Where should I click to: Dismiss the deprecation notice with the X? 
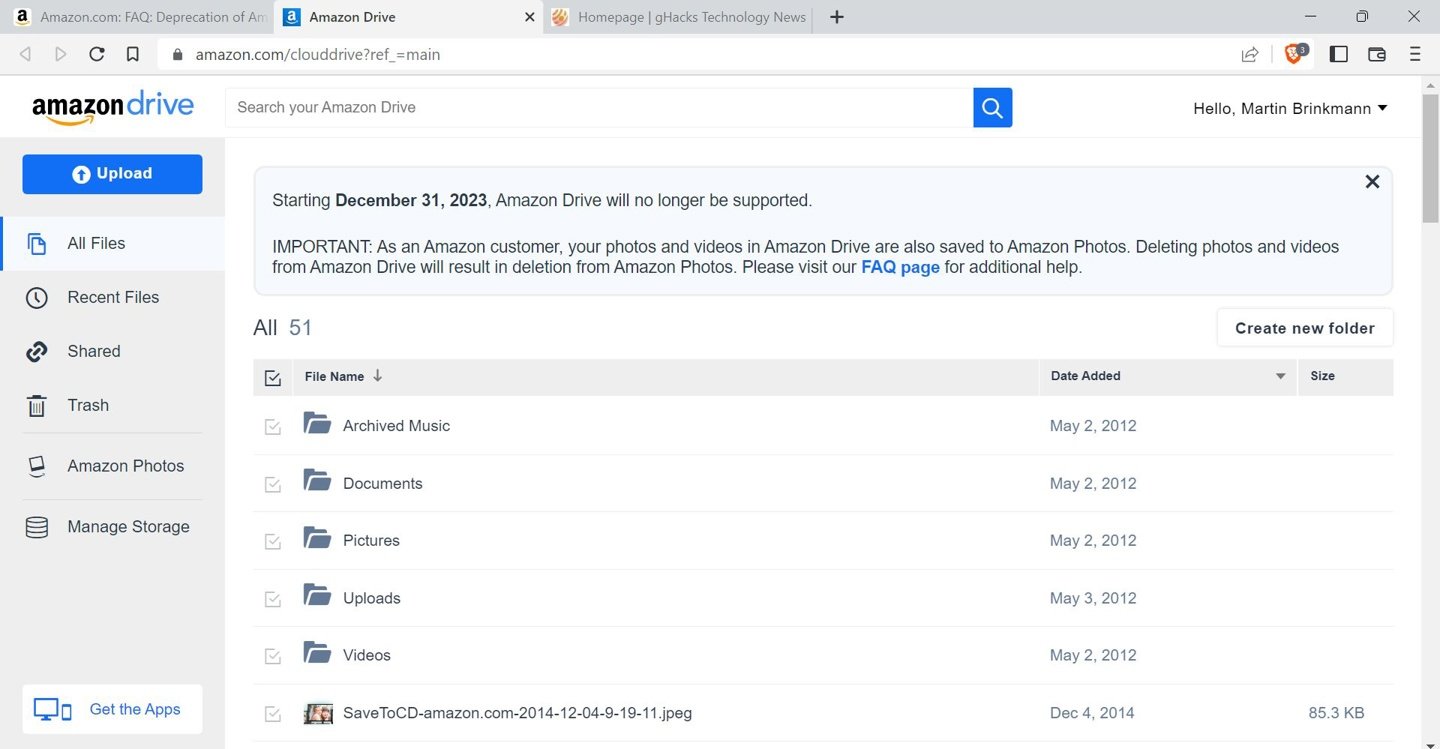click(x=1372, y=181)
